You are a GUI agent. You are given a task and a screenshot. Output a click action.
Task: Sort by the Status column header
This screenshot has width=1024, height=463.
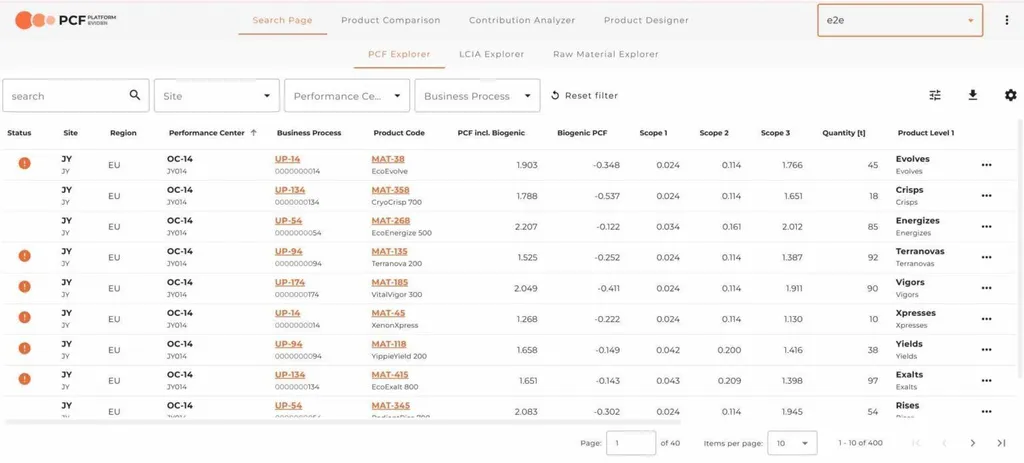(19, 133)
